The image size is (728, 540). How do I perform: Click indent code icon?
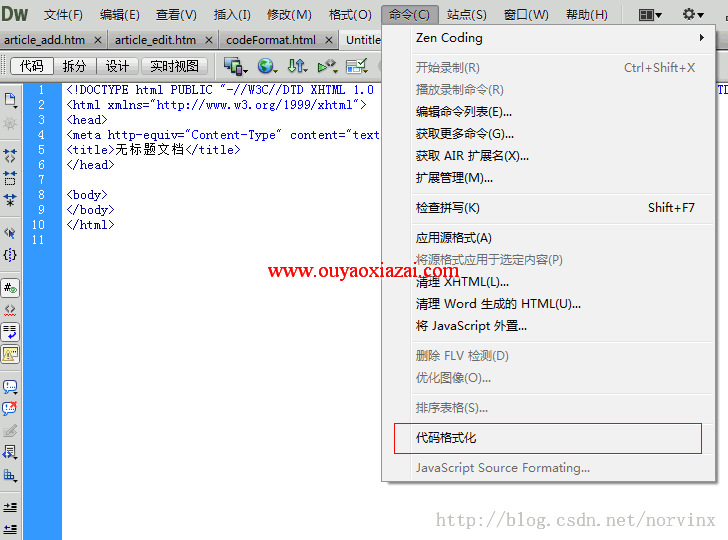tap(10, 507)
